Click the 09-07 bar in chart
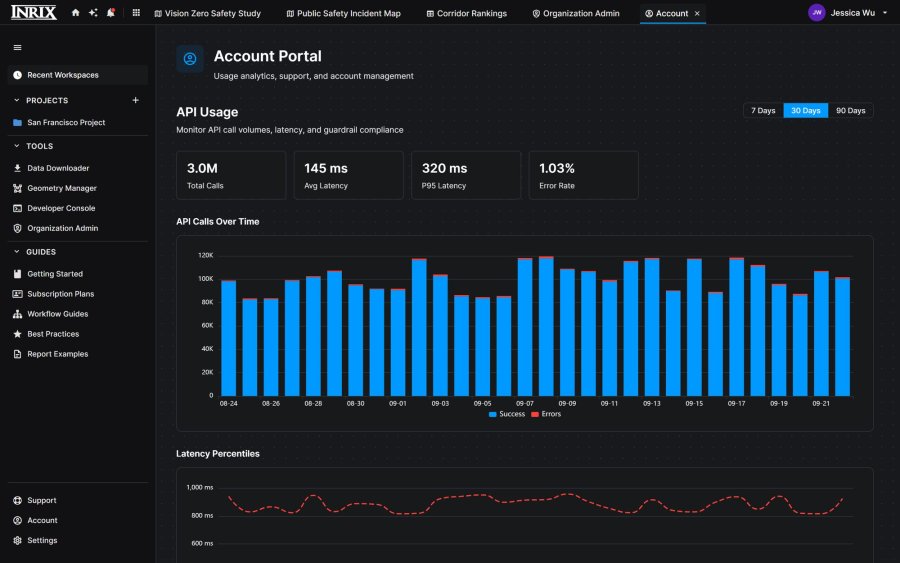This screenshot has height=563, width=900. click(525, 327)
